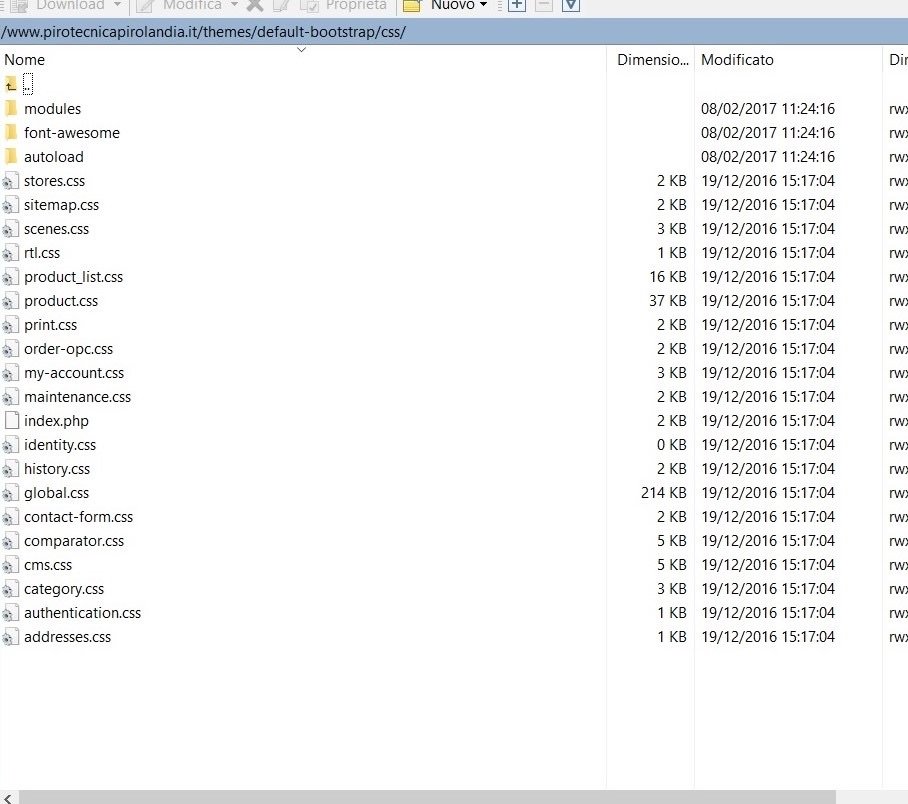Click the parent directory up-arrow icon
This screenshot has height=804, width=908.
pyautogui.click(x=10, y=85)
